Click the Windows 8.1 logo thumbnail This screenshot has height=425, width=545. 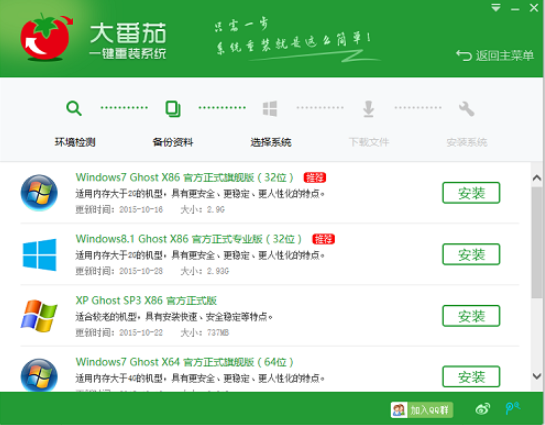[39, 254]
